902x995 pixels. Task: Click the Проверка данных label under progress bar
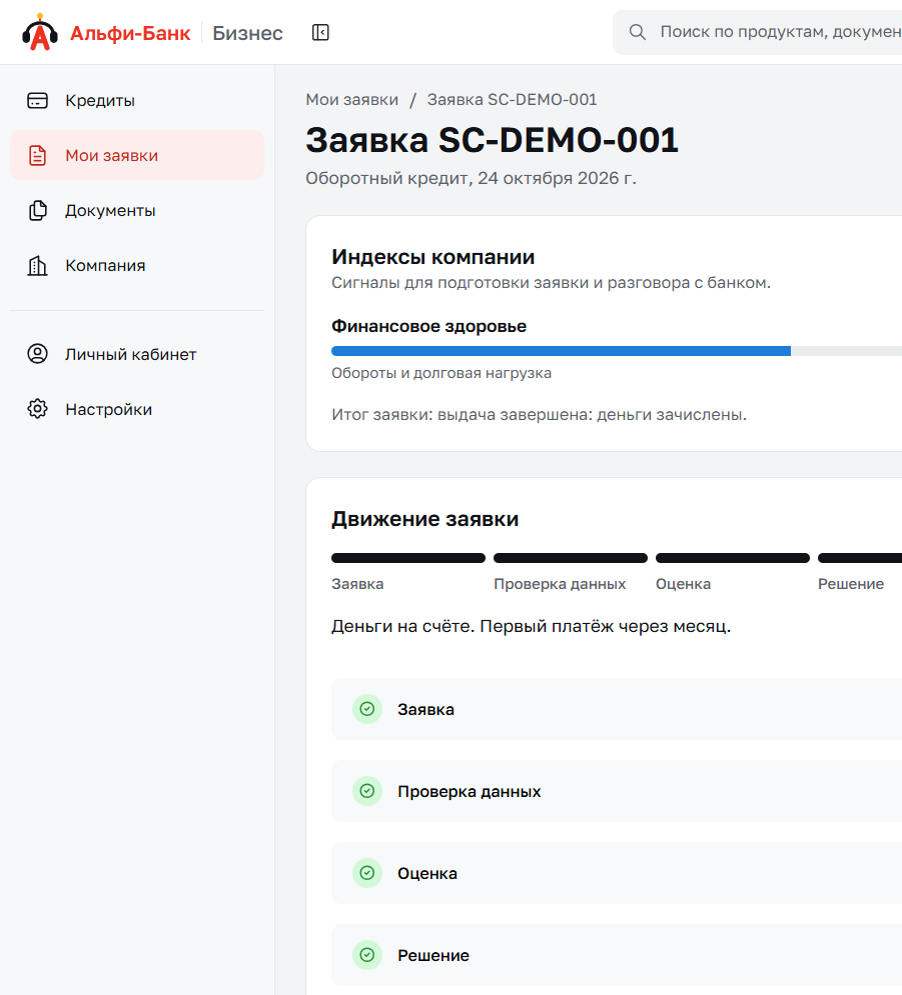(560, 584)
